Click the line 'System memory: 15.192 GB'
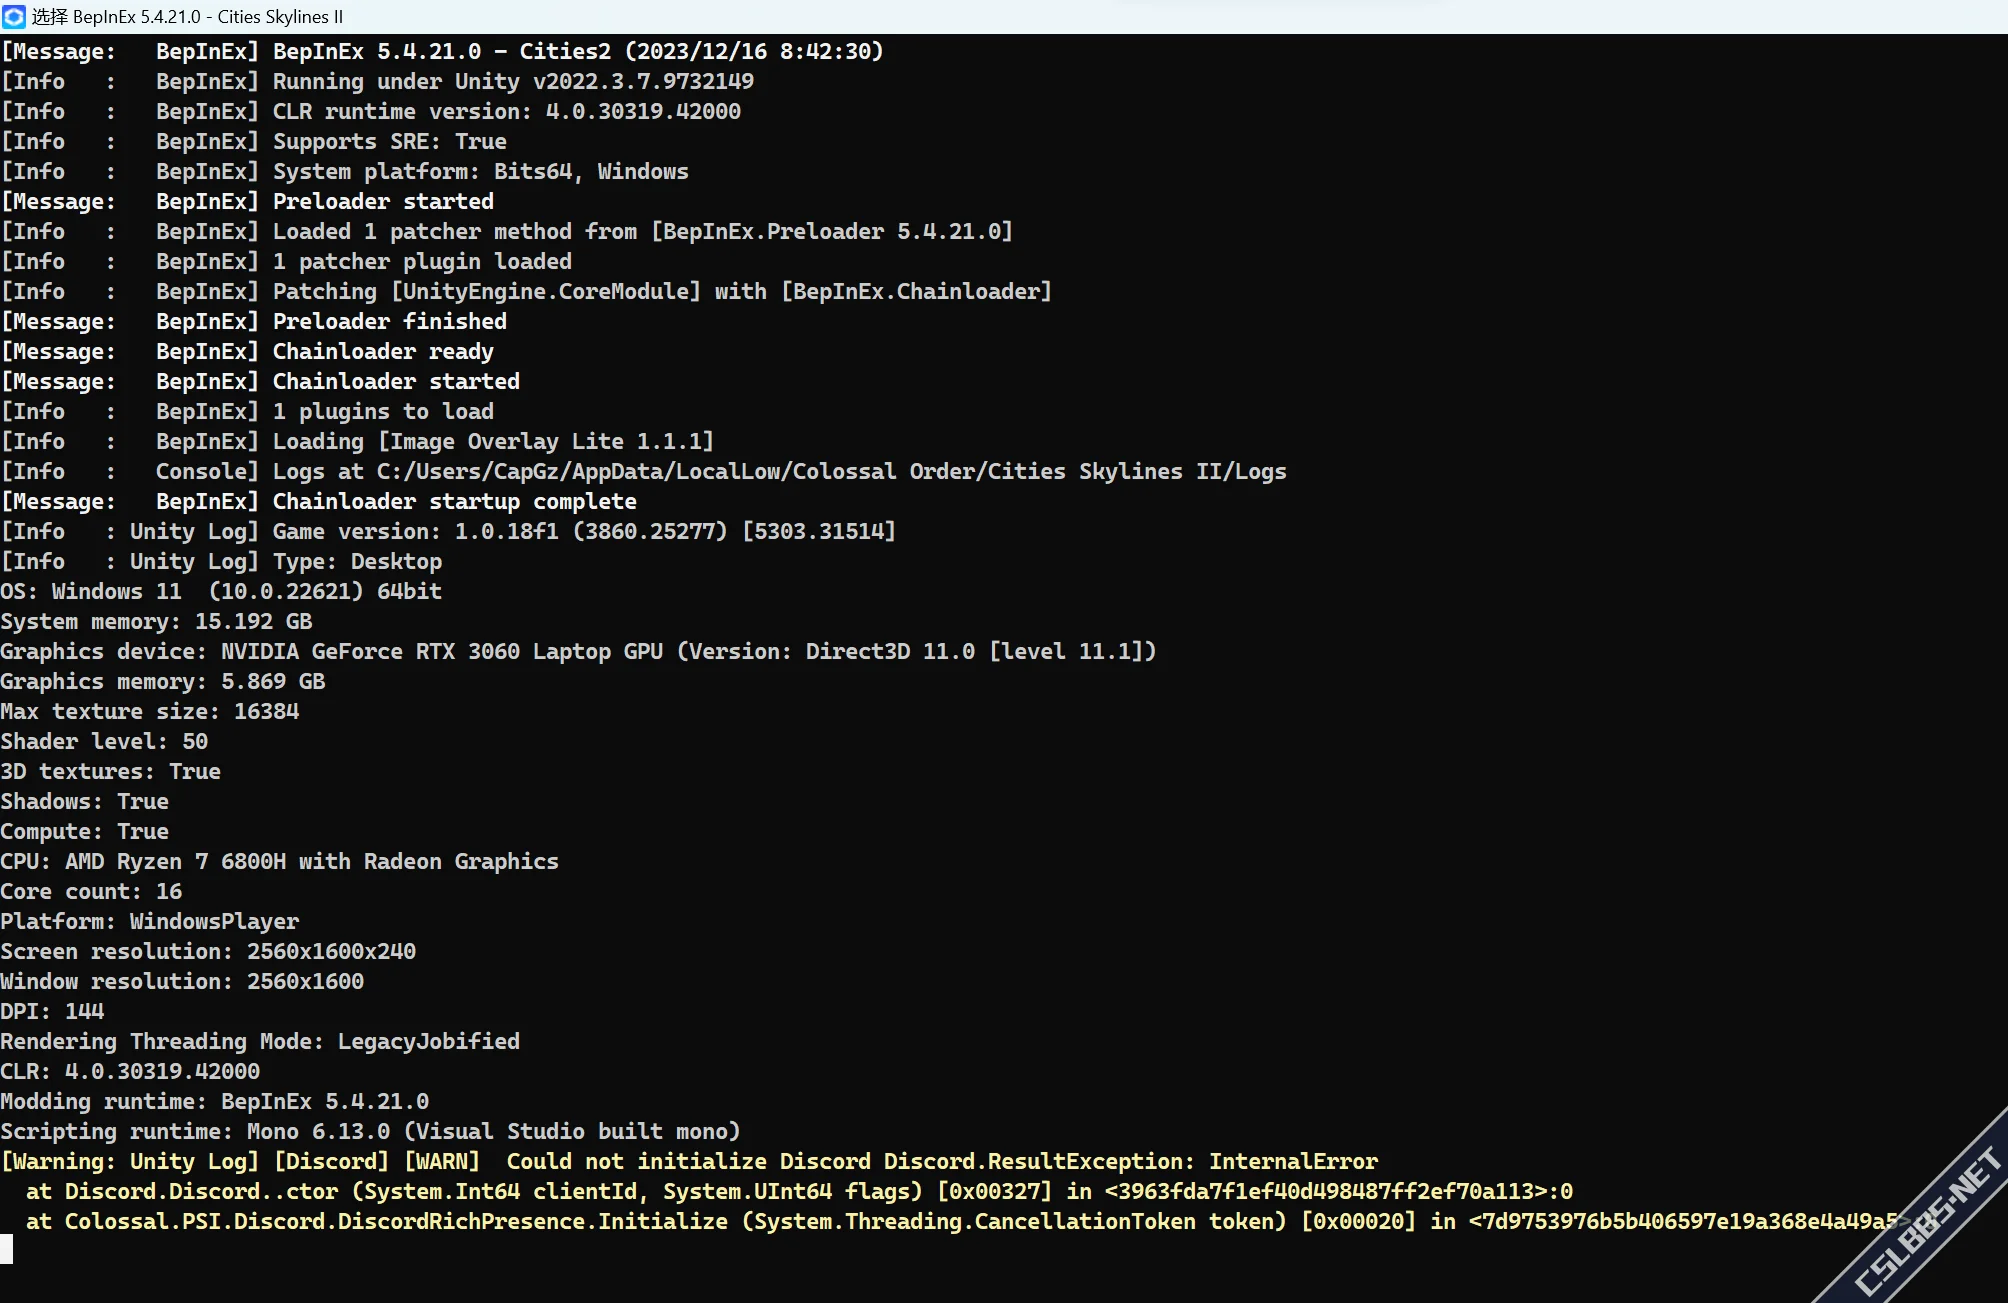This screenshot has width=2008, height=1303. [156, 622]
